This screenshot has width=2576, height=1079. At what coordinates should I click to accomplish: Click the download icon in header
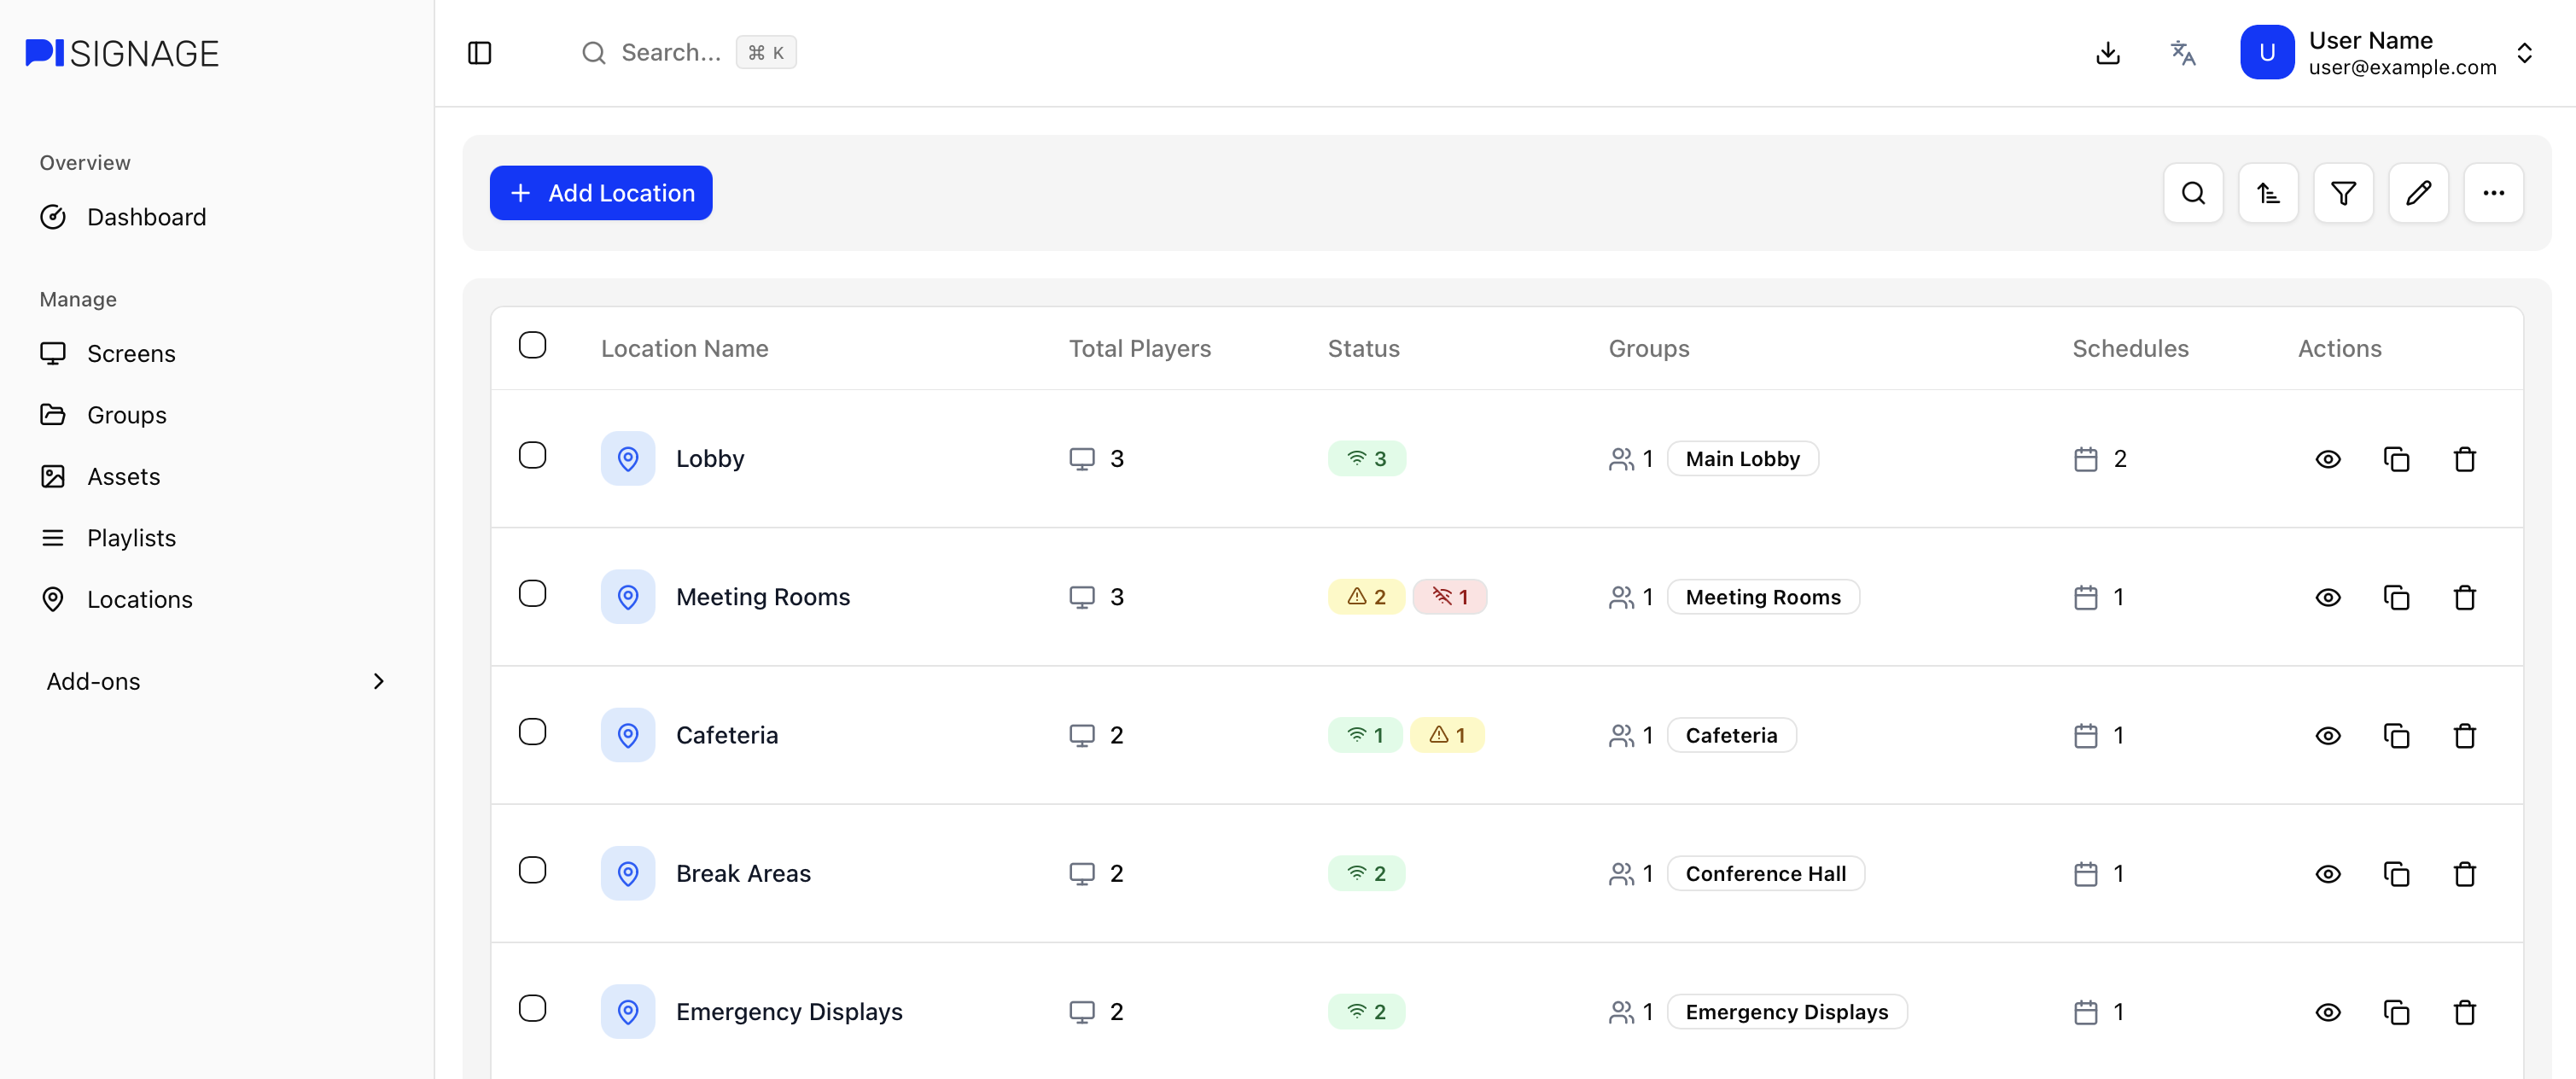tap(2107, 53)
